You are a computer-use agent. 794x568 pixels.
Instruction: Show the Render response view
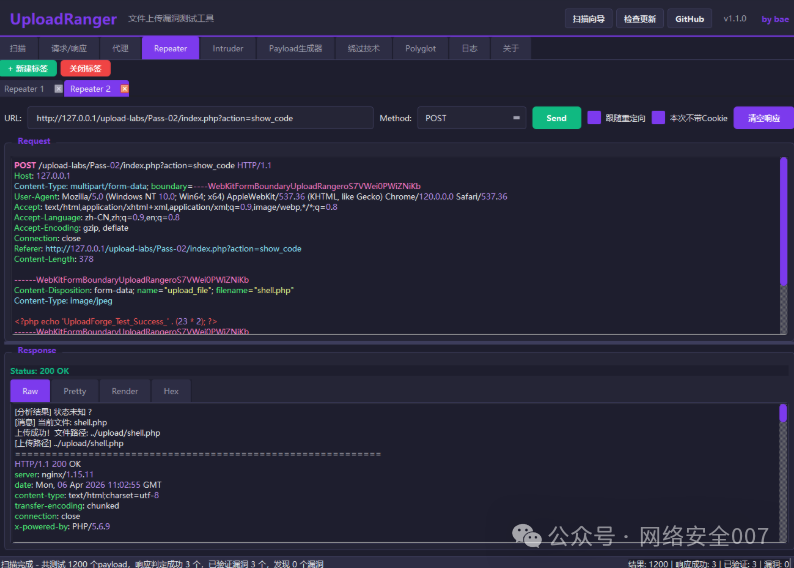point(125,391)
